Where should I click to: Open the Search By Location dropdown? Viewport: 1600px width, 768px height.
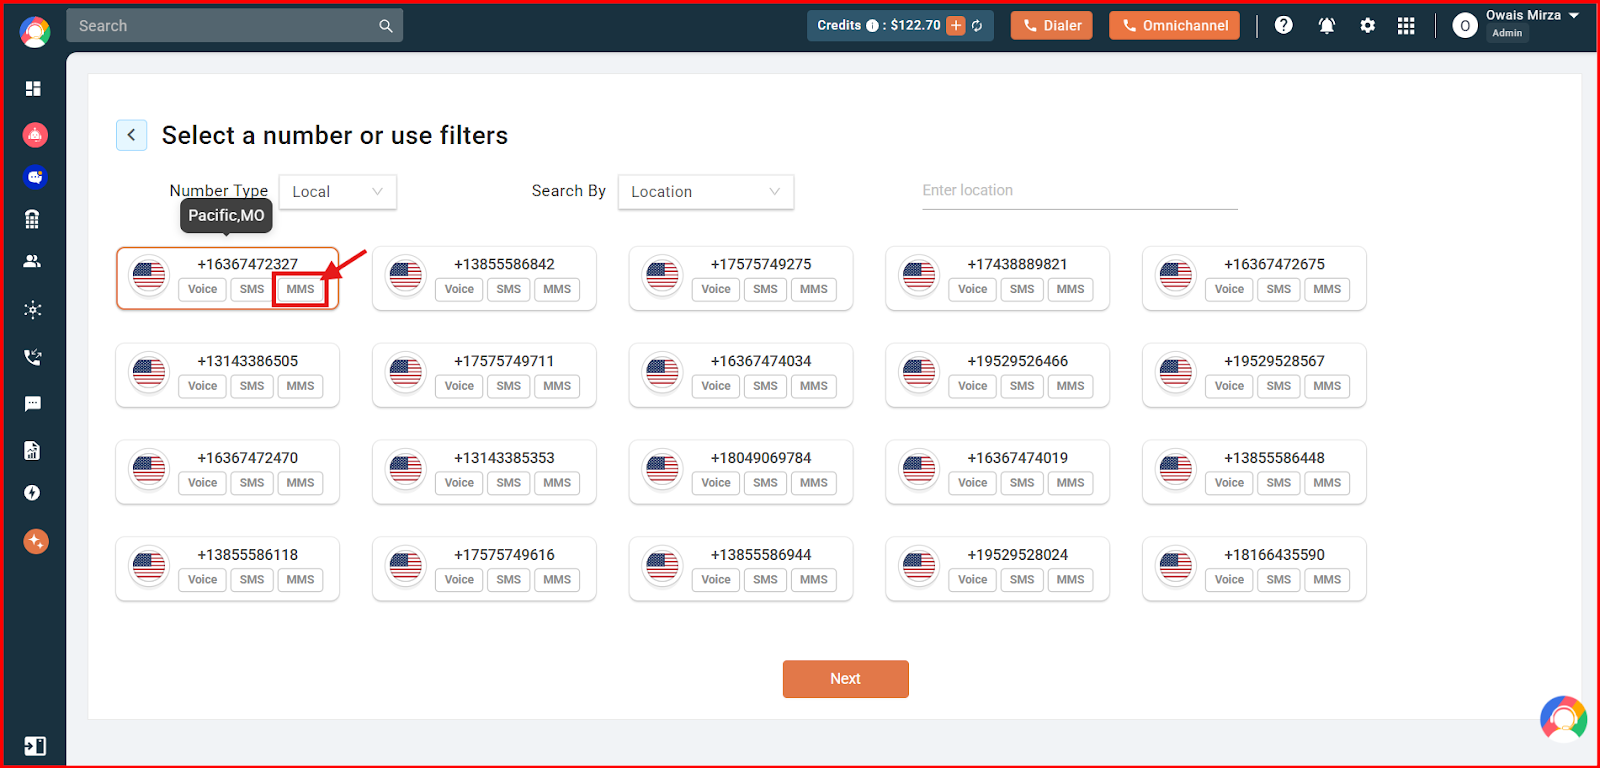point(706,192)
